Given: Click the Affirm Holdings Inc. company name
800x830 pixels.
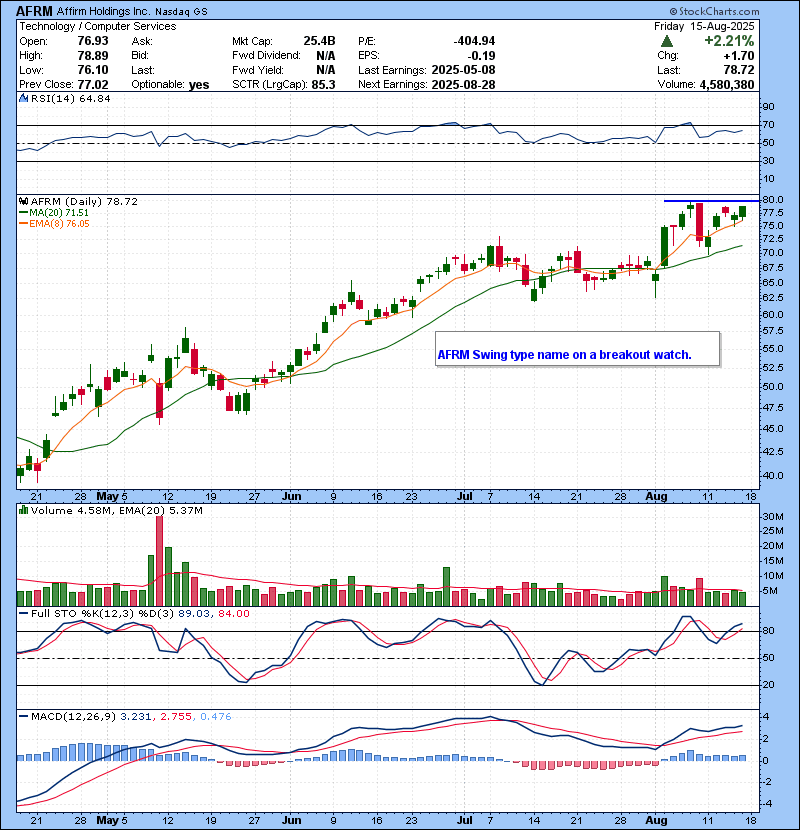Looking at the screenshot, I should click(103, 11).
